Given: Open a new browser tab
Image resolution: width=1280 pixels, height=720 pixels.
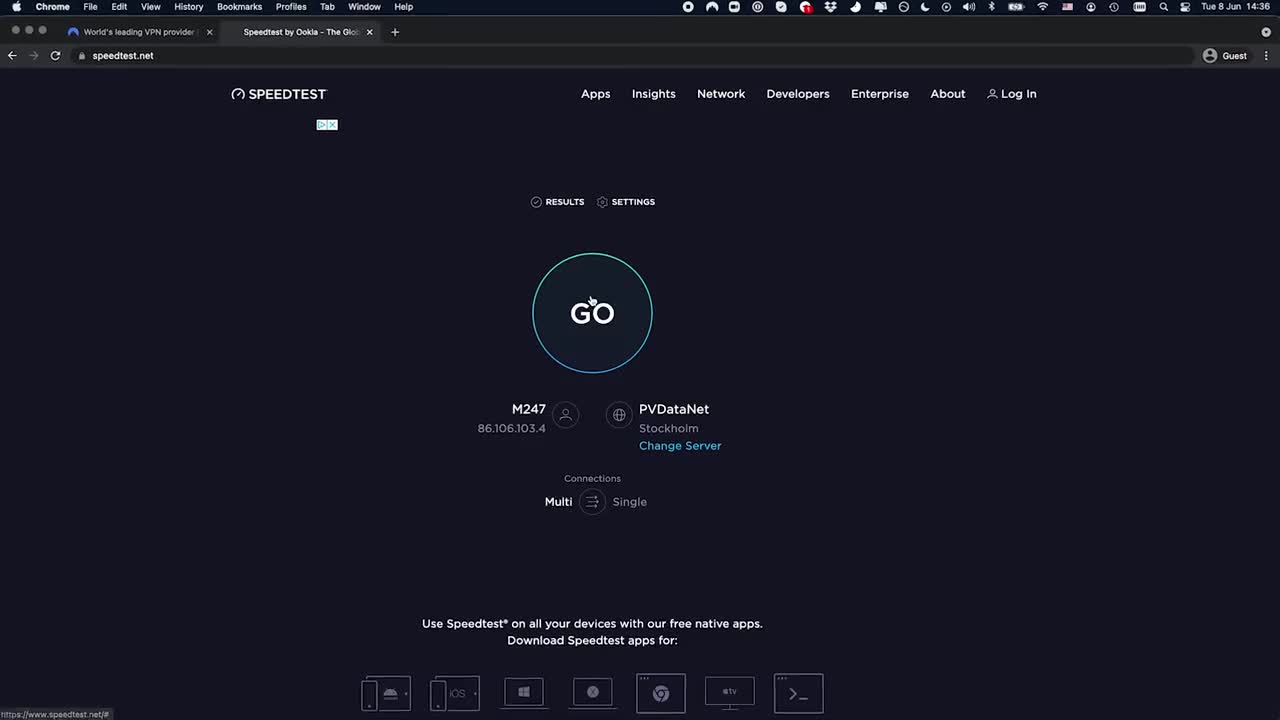Looking at the screenshot, I should click(x=395, y=32).
